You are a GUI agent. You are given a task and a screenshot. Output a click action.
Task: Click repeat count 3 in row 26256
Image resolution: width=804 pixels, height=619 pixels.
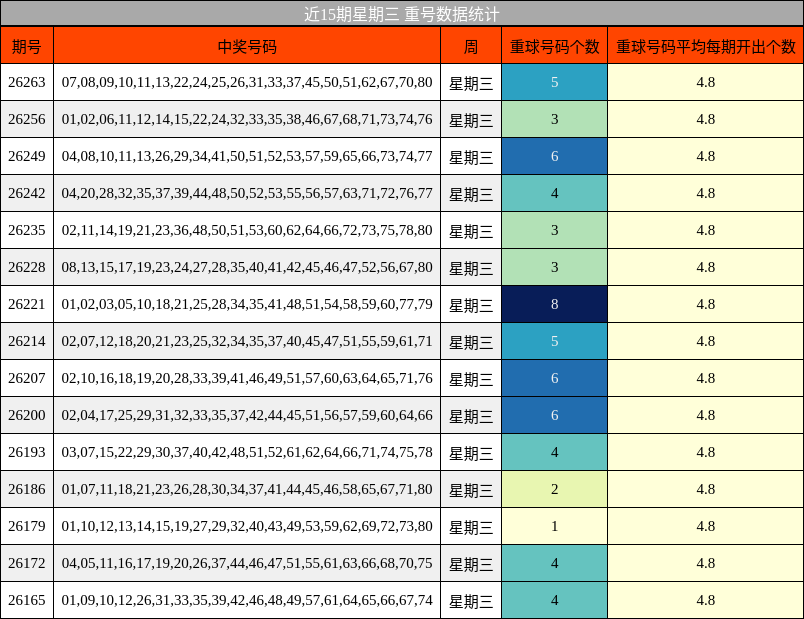(x=554, y=119)
